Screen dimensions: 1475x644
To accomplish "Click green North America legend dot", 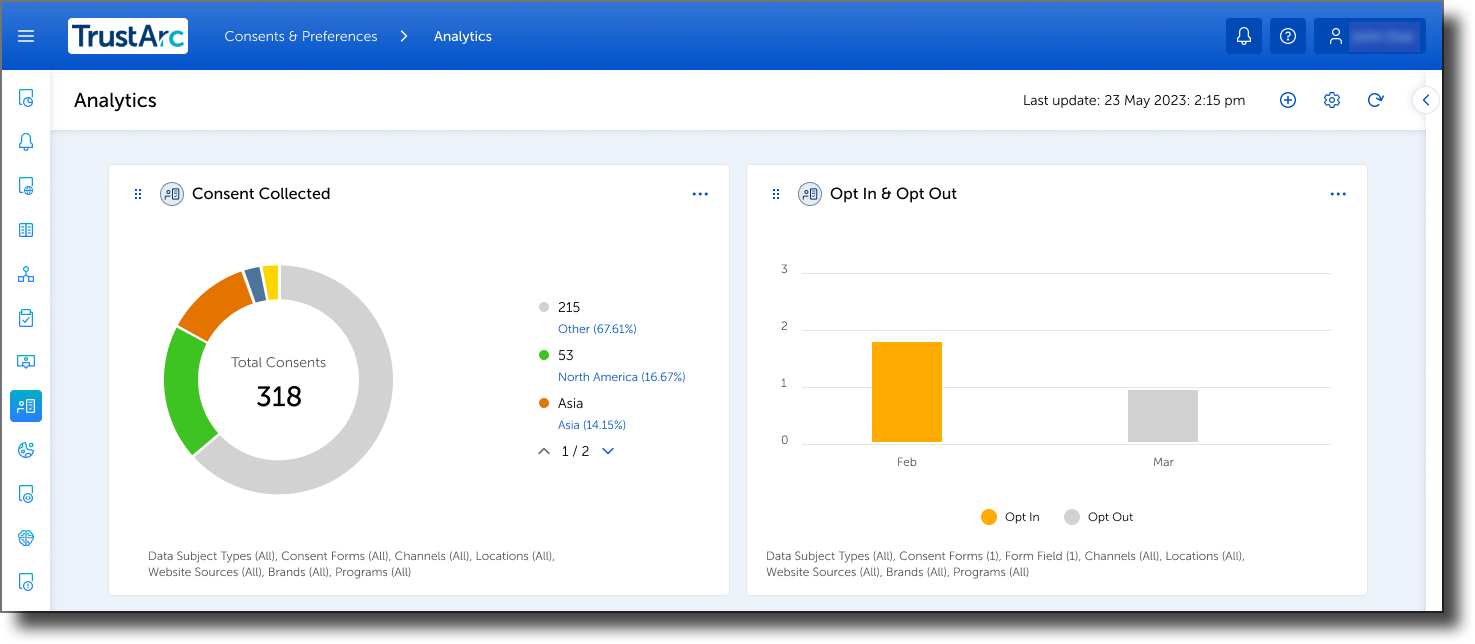I will [x=544, y=355].
